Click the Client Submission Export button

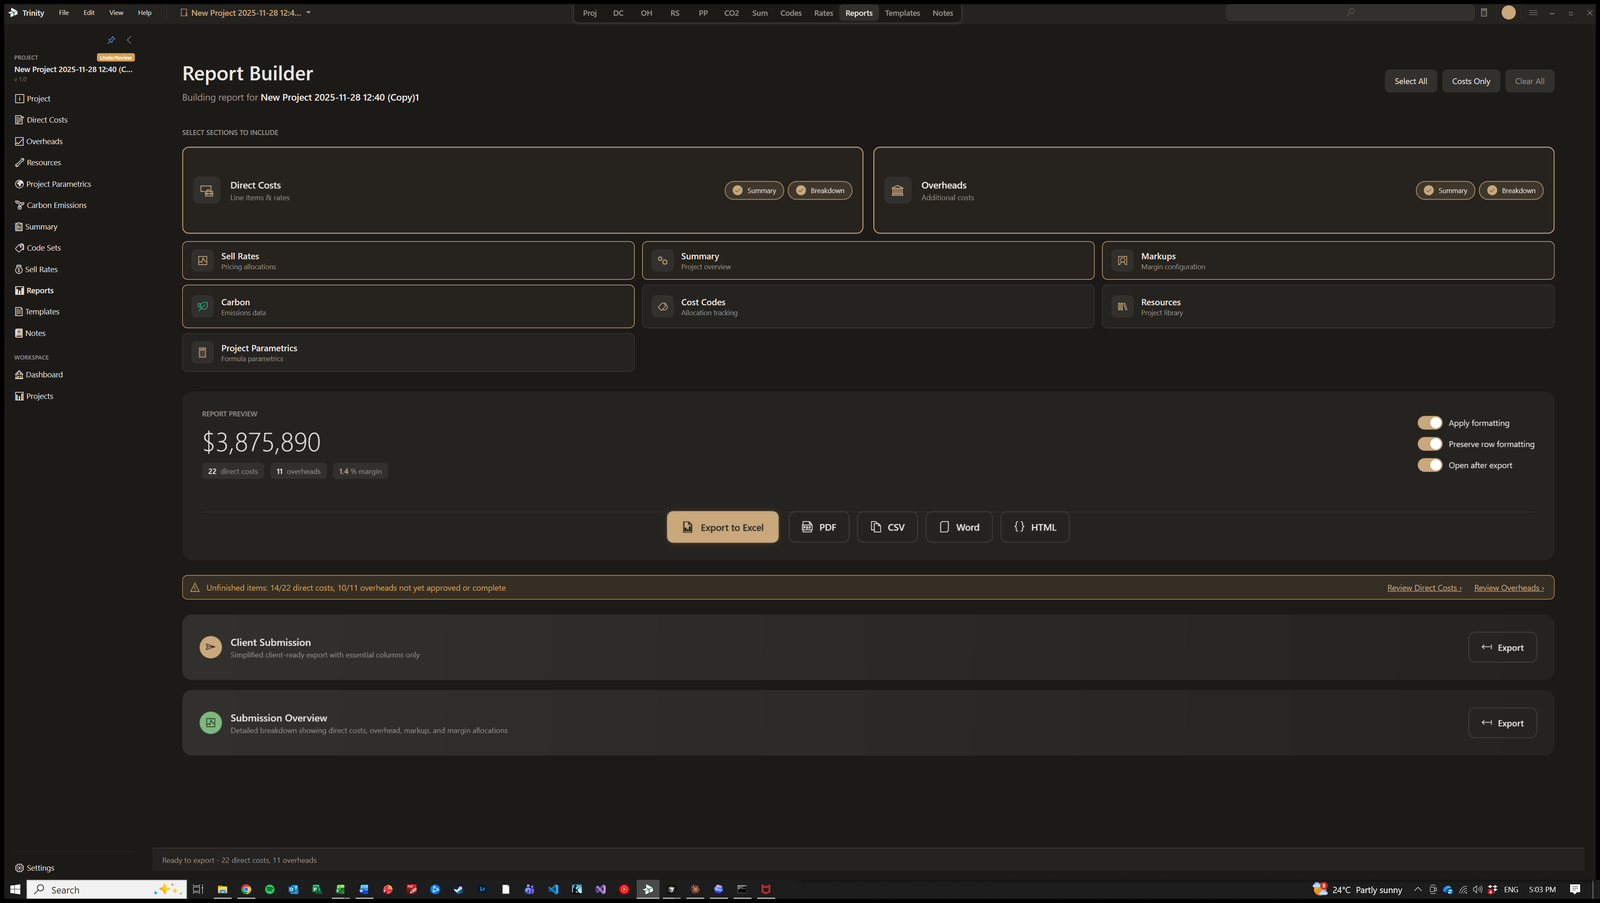1502,648
